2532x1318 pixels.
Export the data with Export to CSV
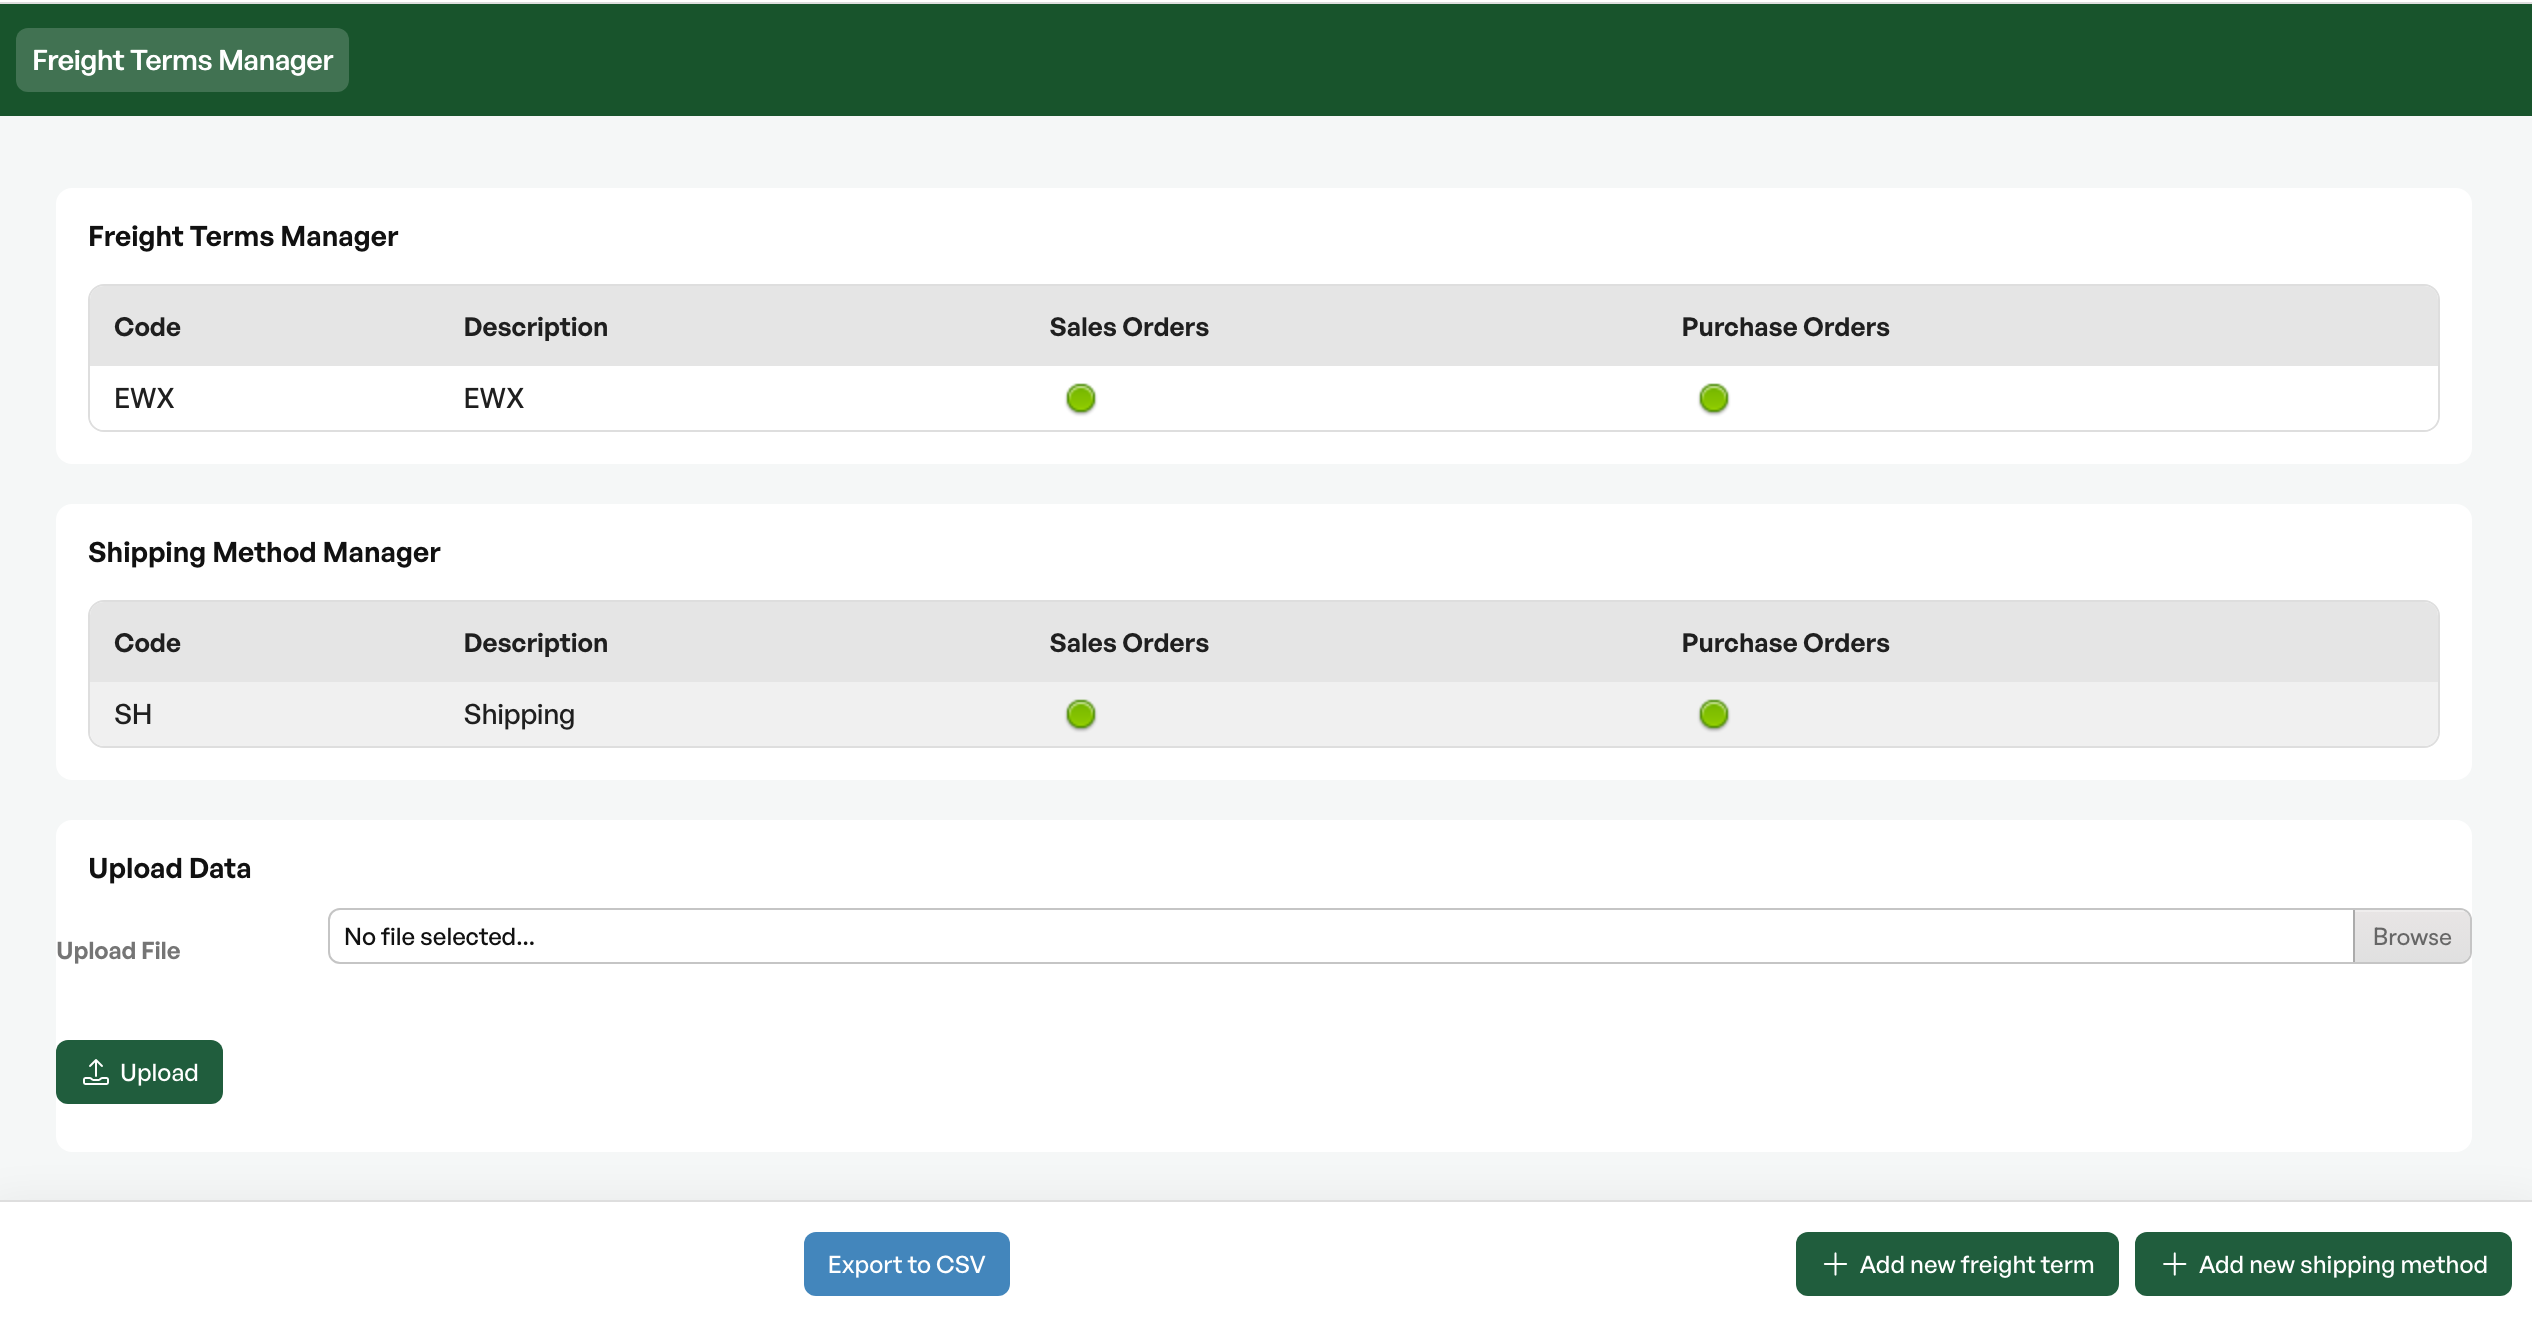(906, 1264)
